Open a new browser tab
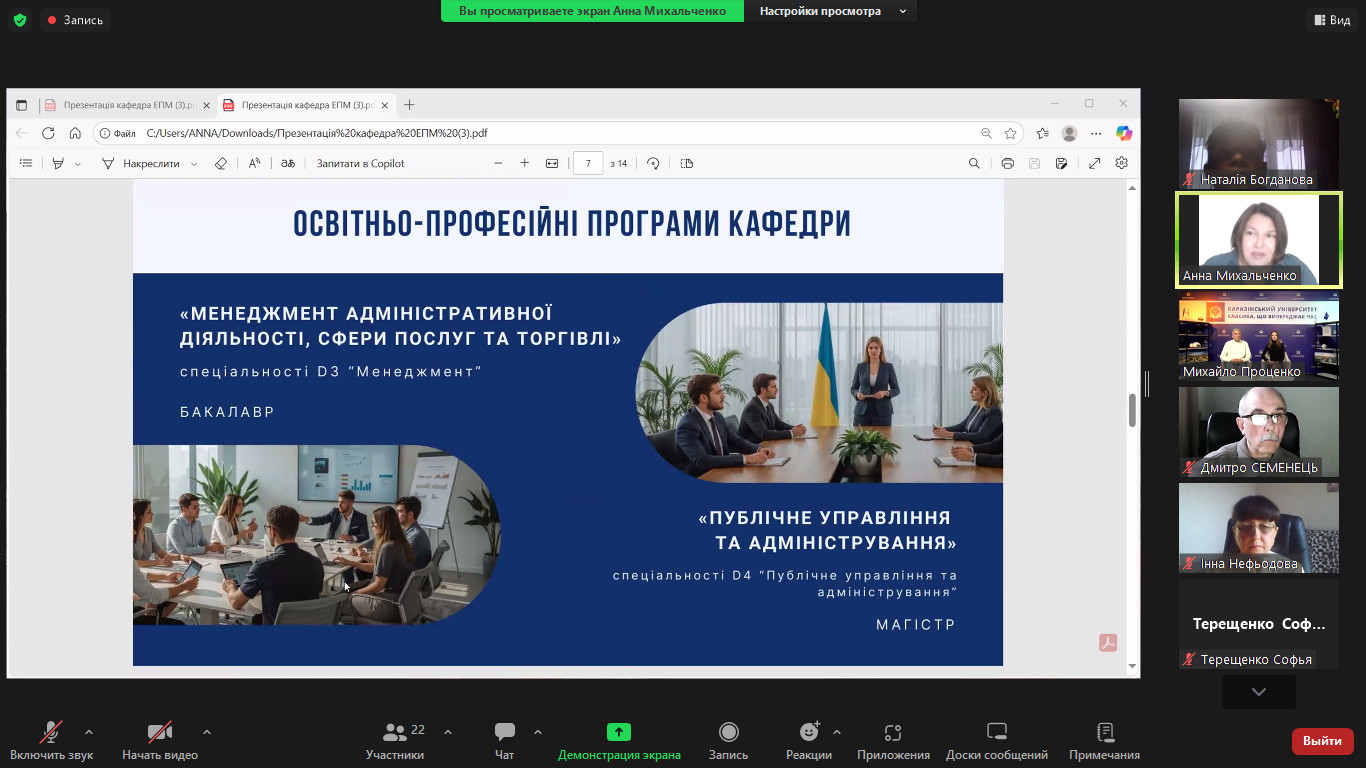The width and height of the screenshot is (1366, 768). point(409,105)
